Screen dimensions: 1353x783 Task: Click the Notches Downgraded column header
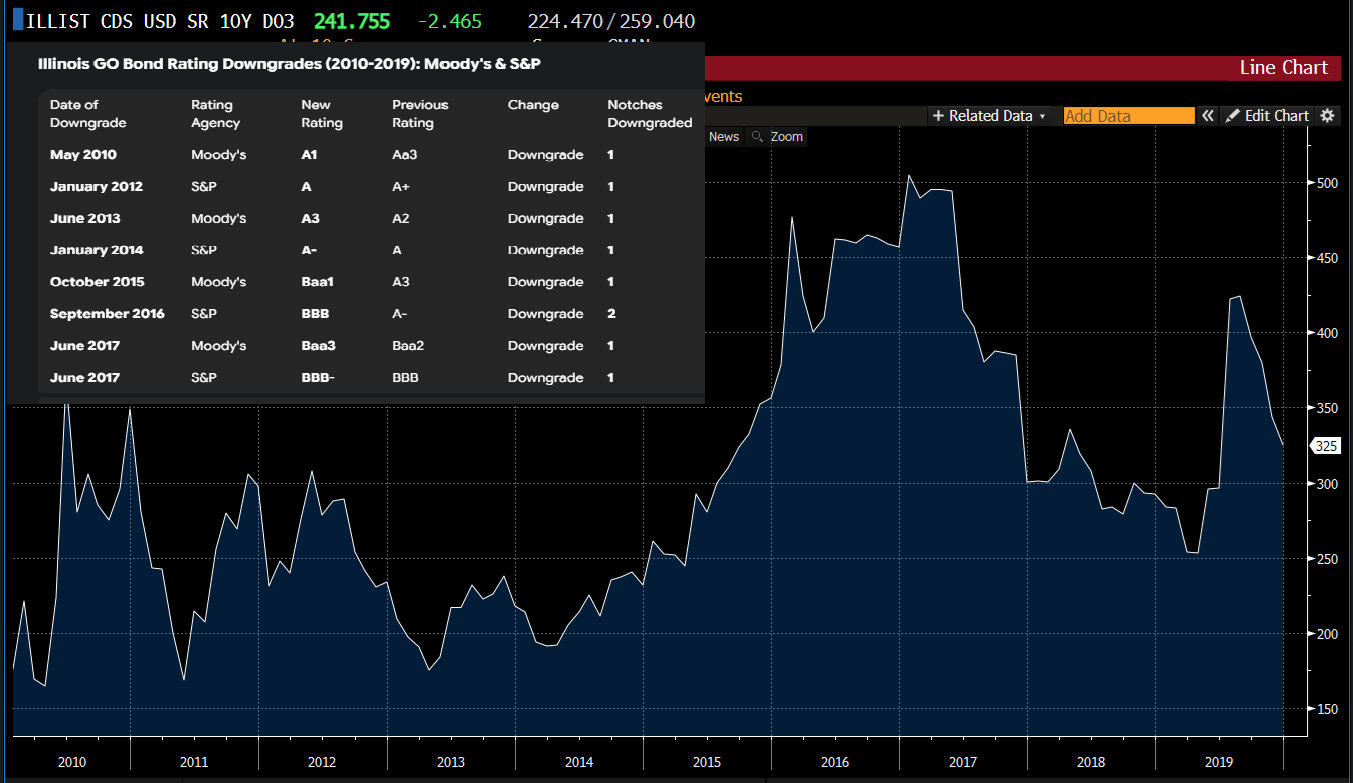click(650, 114)
